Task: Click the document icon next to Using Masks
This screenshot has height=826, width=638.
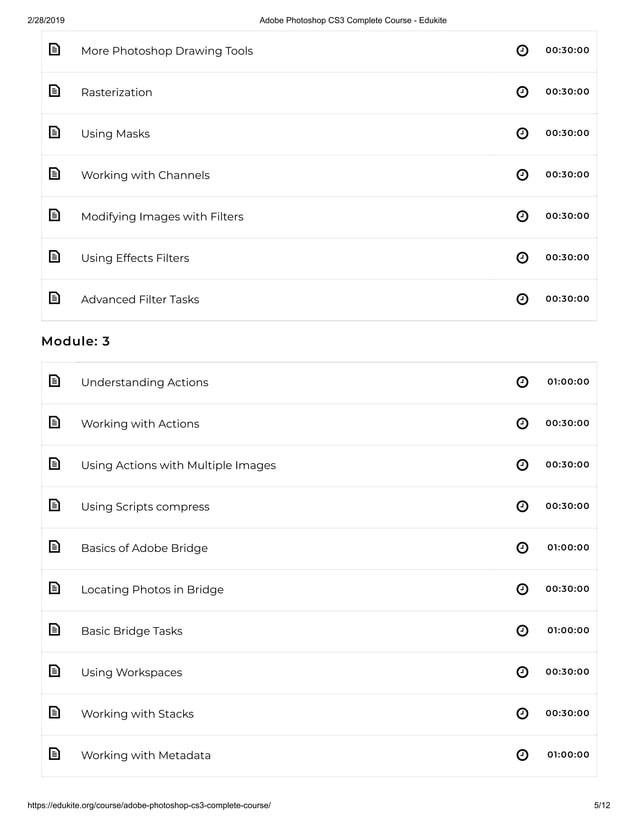Action: tap(55, 133)
